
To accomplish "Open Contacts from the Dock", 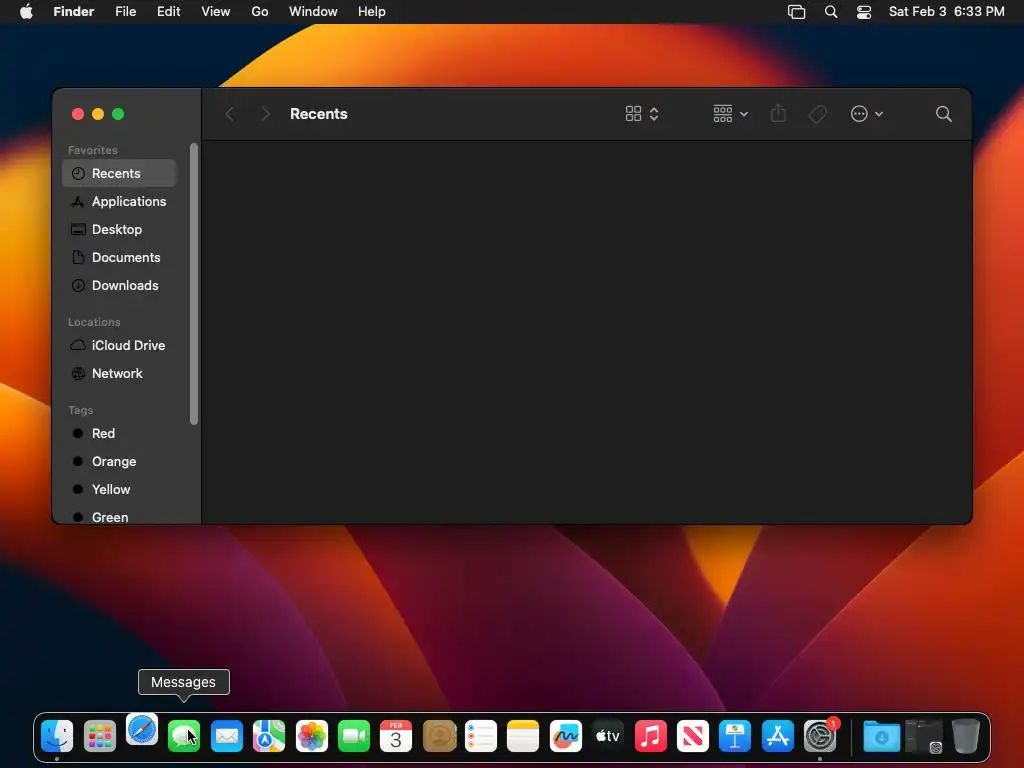I will tap(439, 736).
